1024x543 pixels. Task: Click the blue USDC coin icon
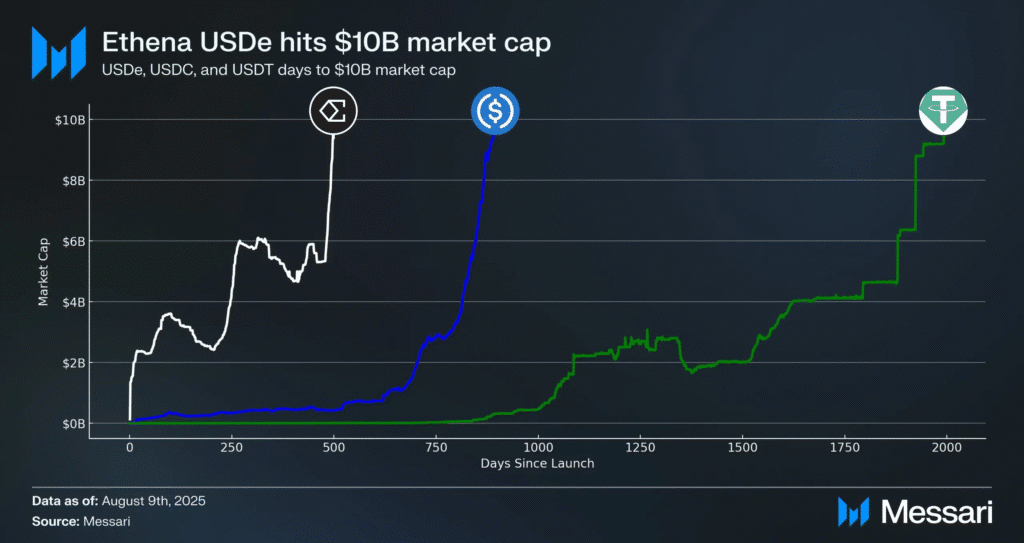495,110
